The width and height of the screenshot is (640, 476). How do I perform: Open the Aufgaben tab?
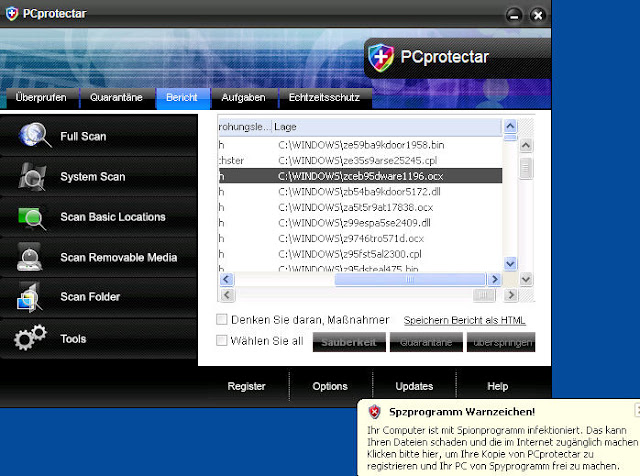(x=244, y=98)
